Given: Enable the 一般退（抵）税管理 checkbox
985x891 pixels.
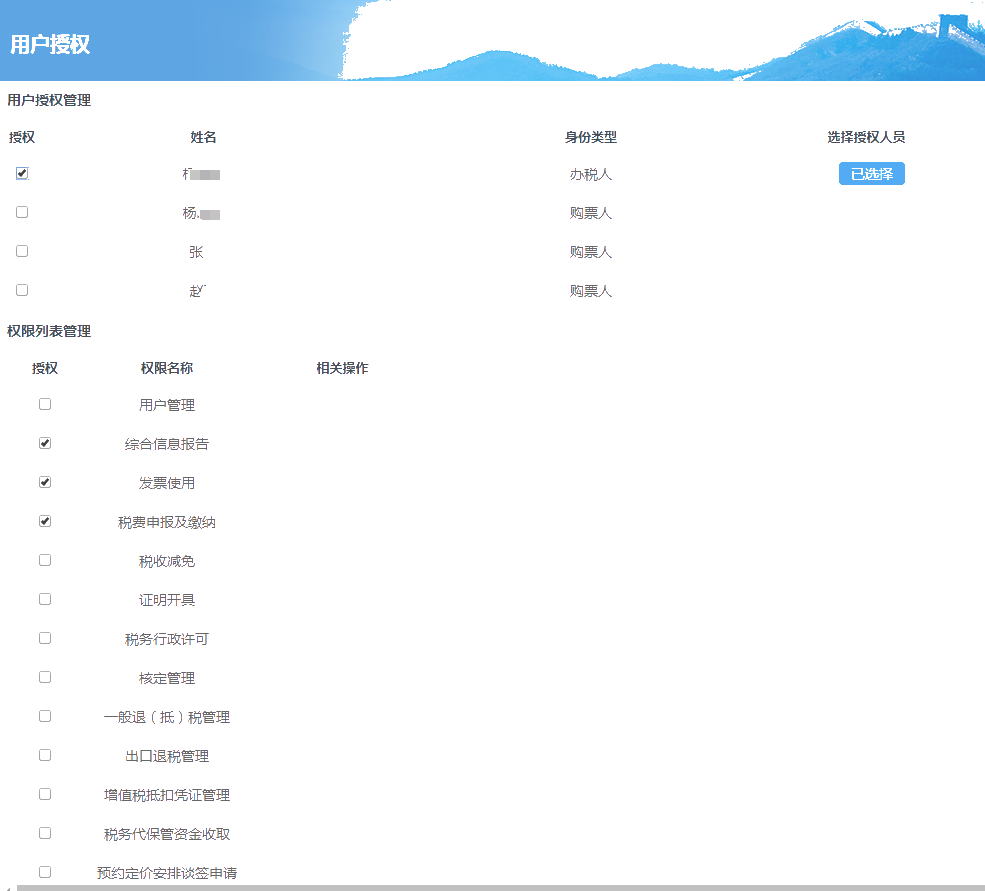Looking at the screenshot, I should point(45,716).
